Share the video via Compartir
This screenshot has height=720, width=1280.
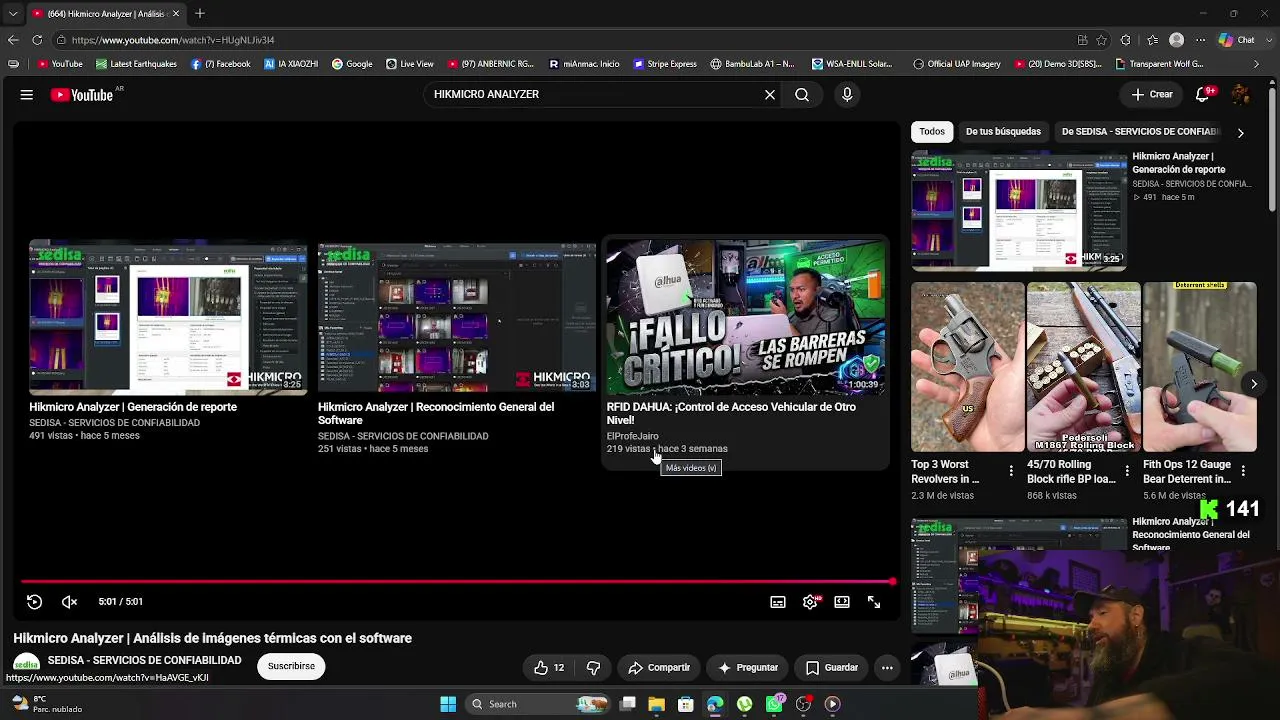(x=659, y=668)
